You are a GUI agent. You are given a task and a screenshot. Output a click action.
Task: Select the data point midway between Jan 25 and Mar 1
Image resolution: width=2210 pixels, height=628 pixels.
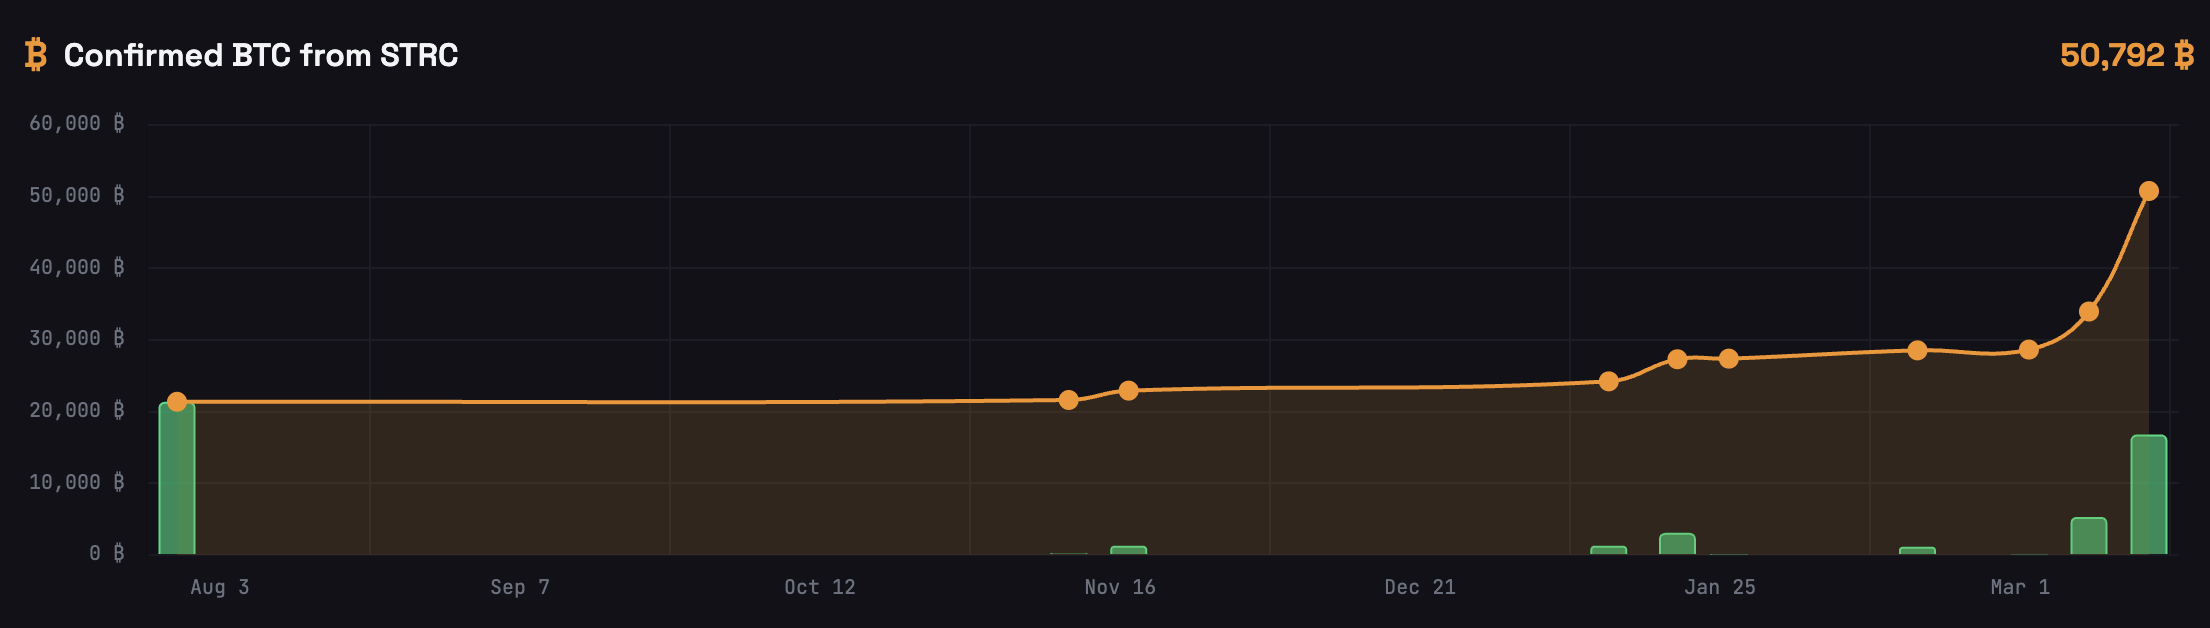(x=1917, y=350)
